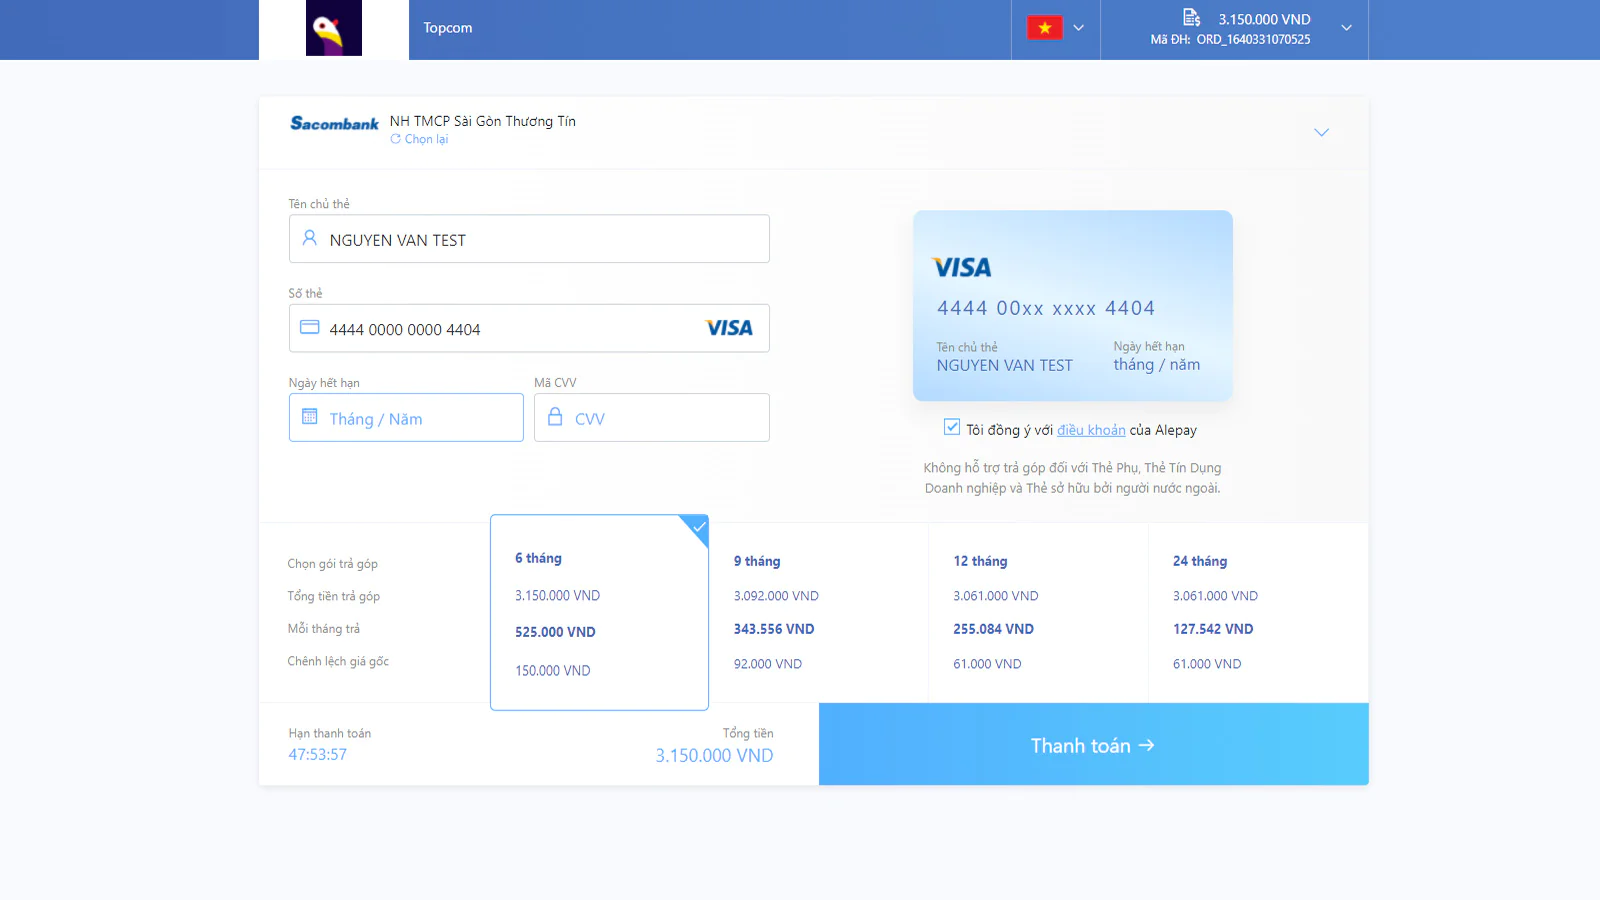Click the bottom total 3.150.000 VND amount
This screenshot has height=900, width=1600.
[x=714, y=756]
